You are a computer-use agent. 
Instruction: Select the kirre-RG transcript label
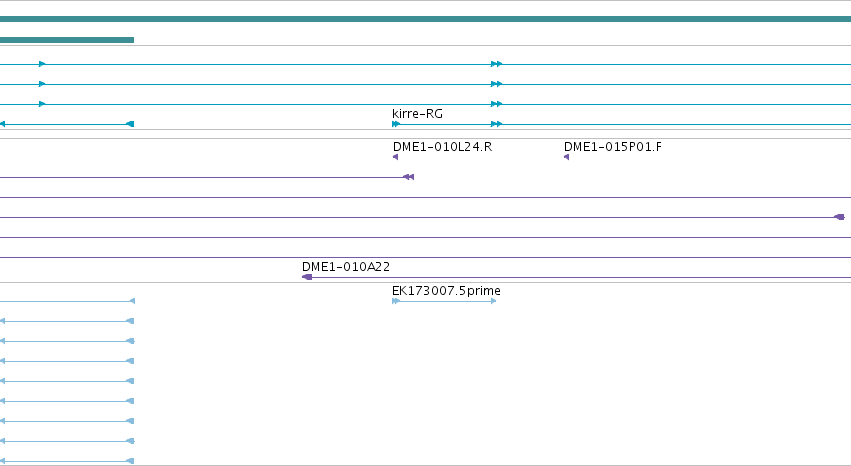coord(417,114)
